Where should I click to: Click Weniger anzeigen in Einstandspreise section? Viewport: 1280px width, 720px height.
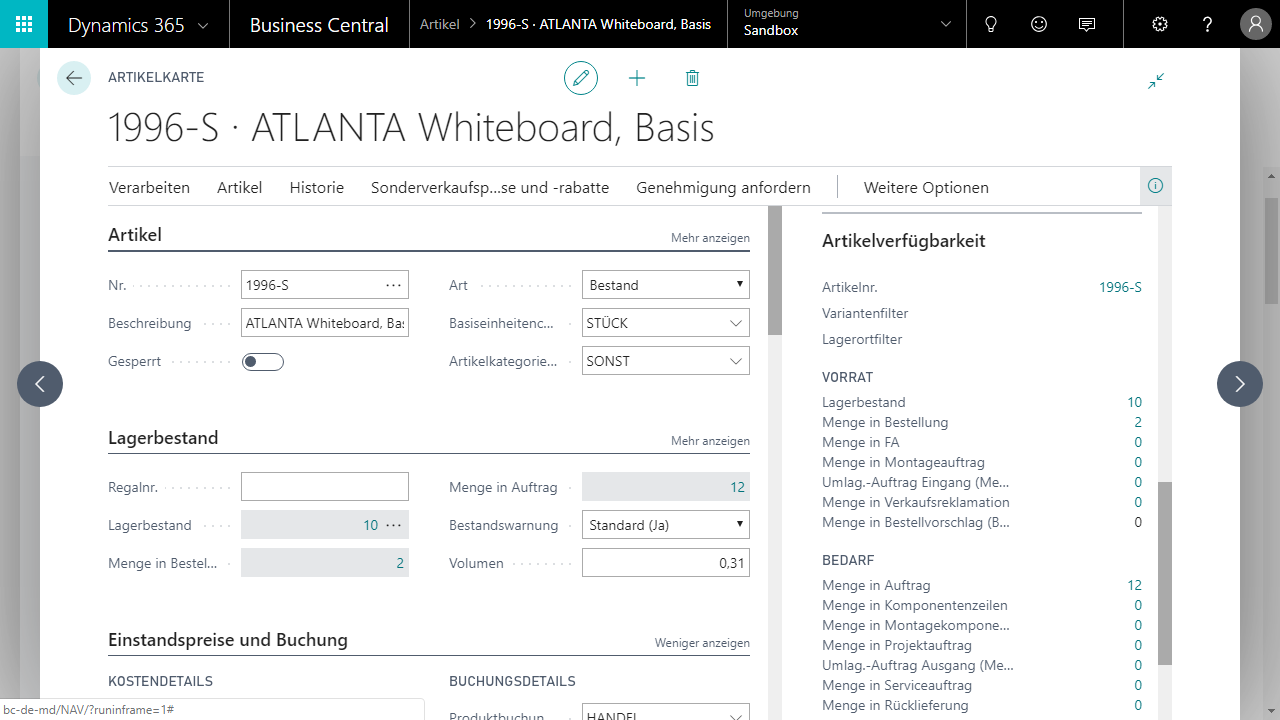pyautogui.click(x=702, y=643)
